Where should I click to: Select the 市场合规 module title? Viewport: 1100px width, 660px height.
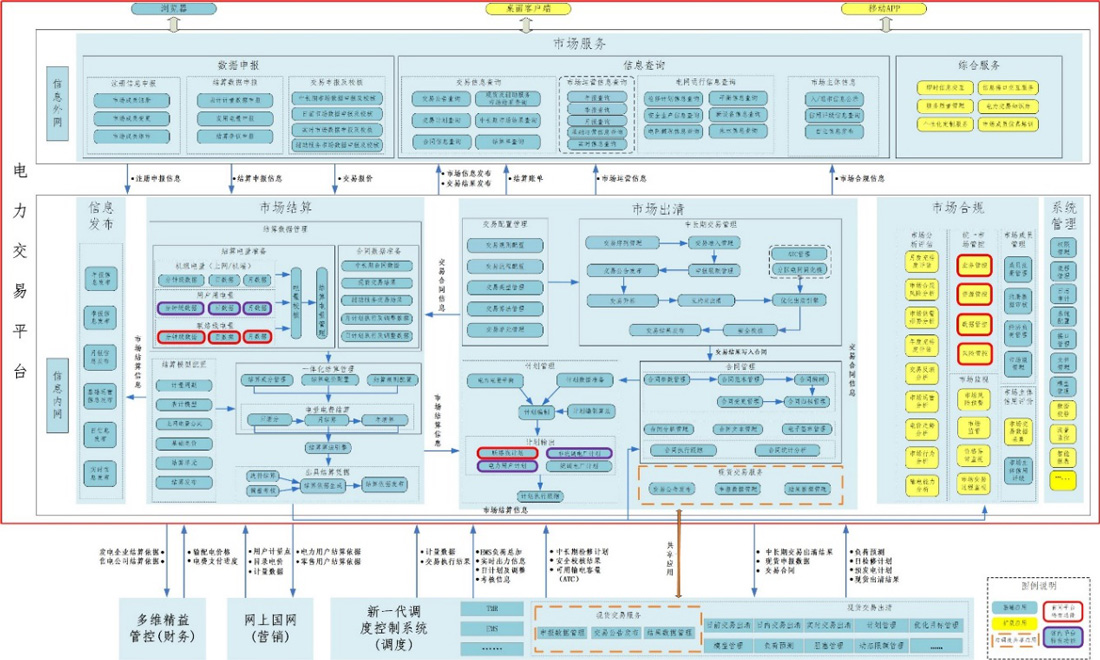[x=958, y=208]
